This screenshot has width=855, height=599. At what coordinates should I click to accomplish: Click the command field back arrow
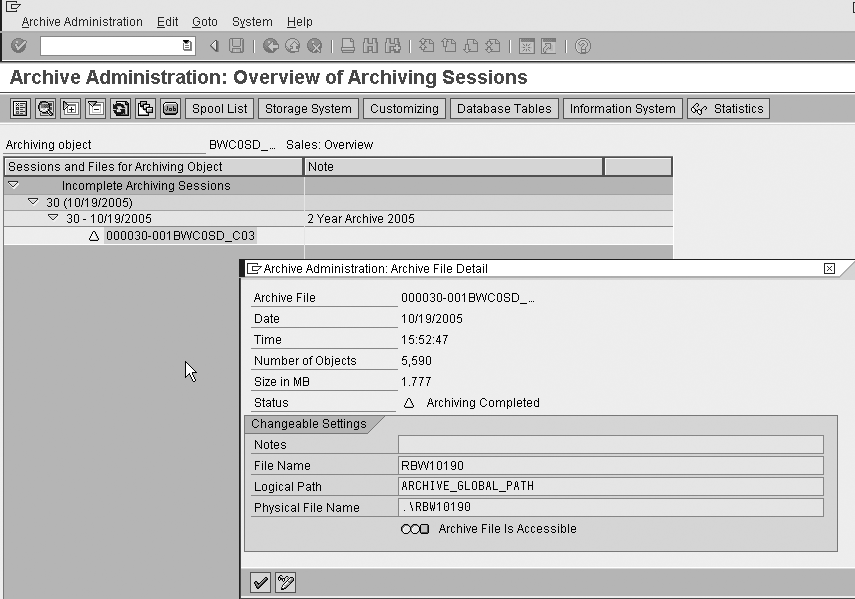[x=214, y=46]
